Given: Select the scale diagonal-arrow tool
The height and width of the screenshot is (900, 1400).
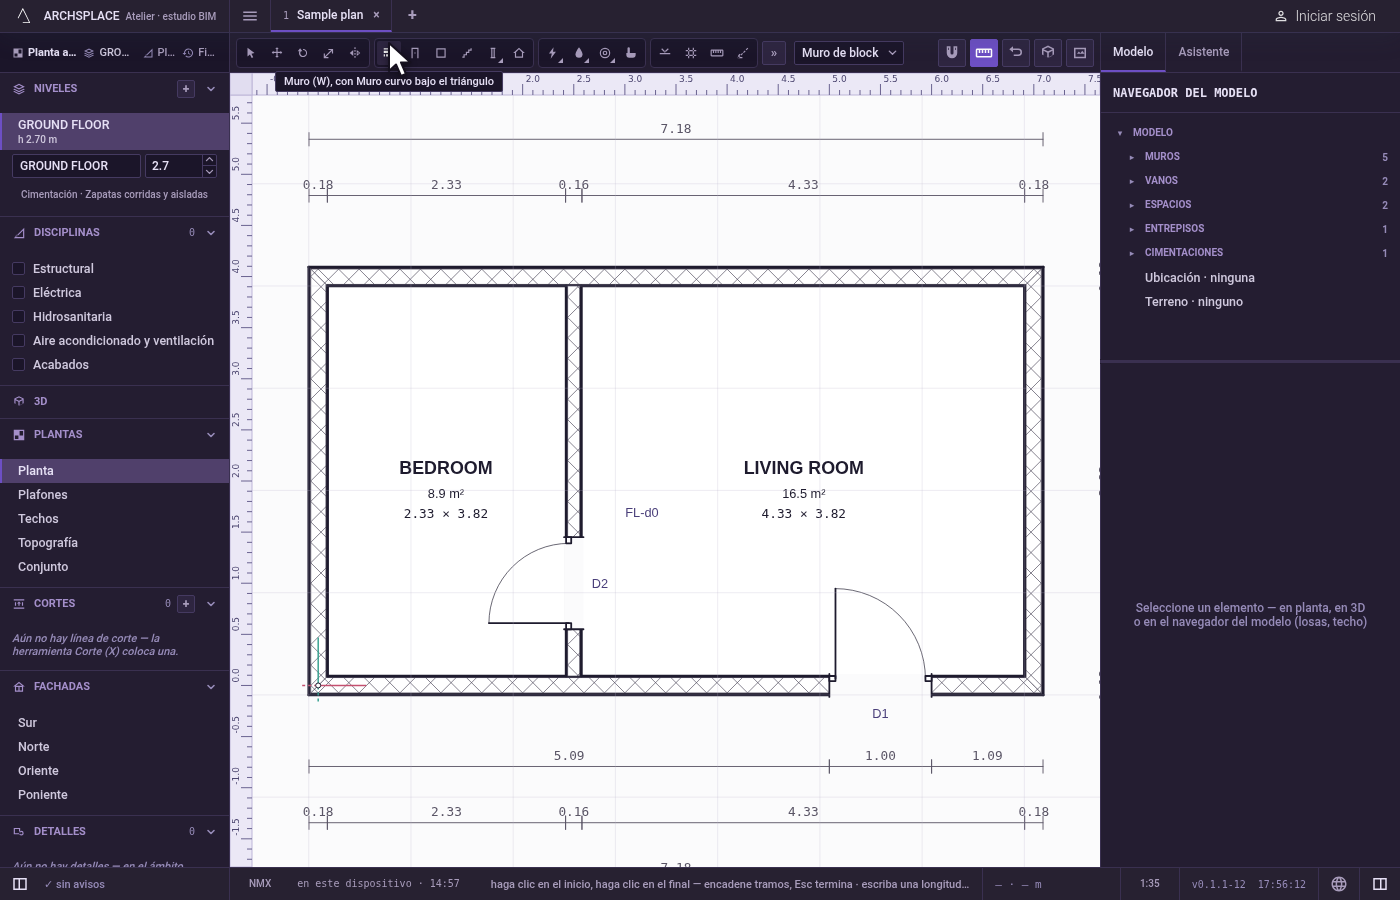Looking at the screenshot, I should tap(328, 53).
